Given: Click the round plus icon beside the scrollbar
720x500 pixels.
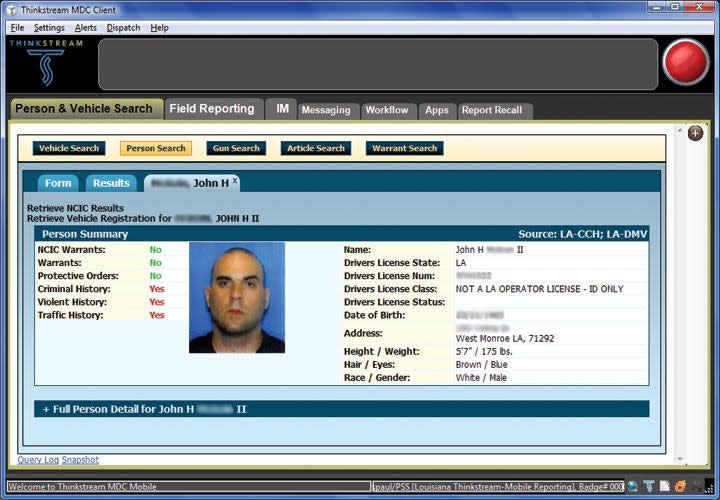Looking at the screenshot, I should point(695,133).
